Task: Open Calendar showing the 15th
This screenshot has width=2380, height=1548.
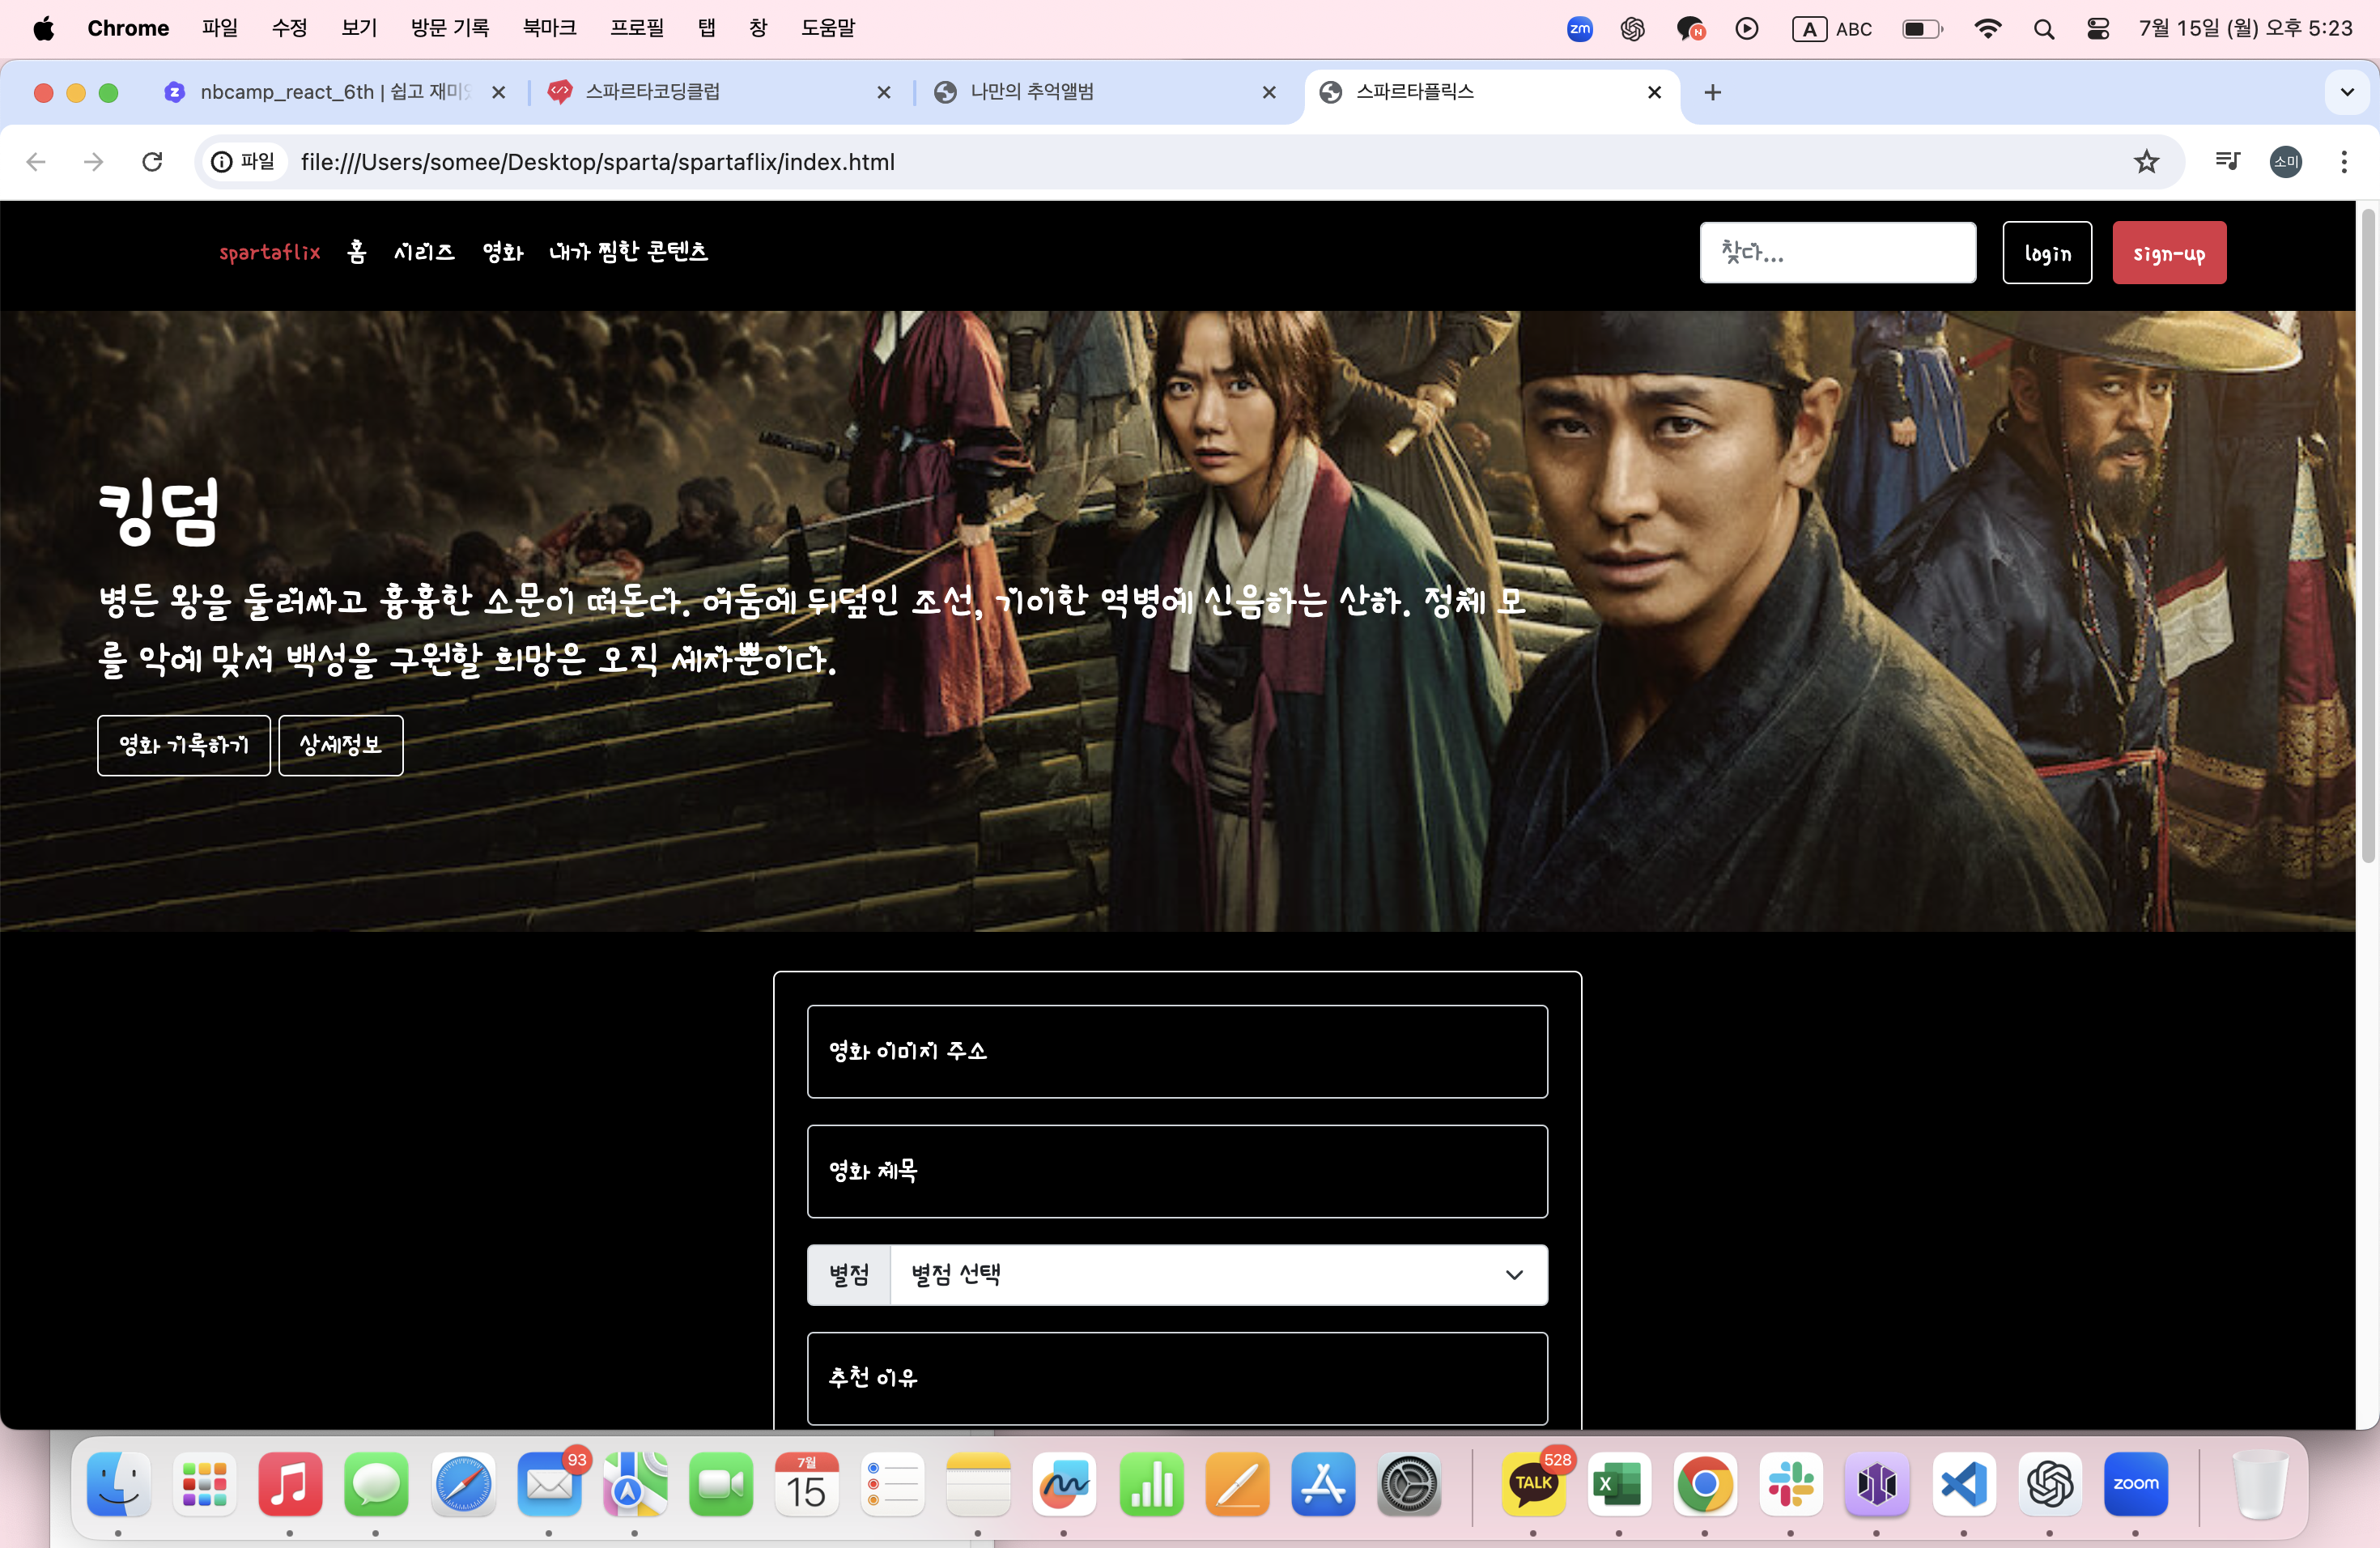Action: (x=807, y=1484)
